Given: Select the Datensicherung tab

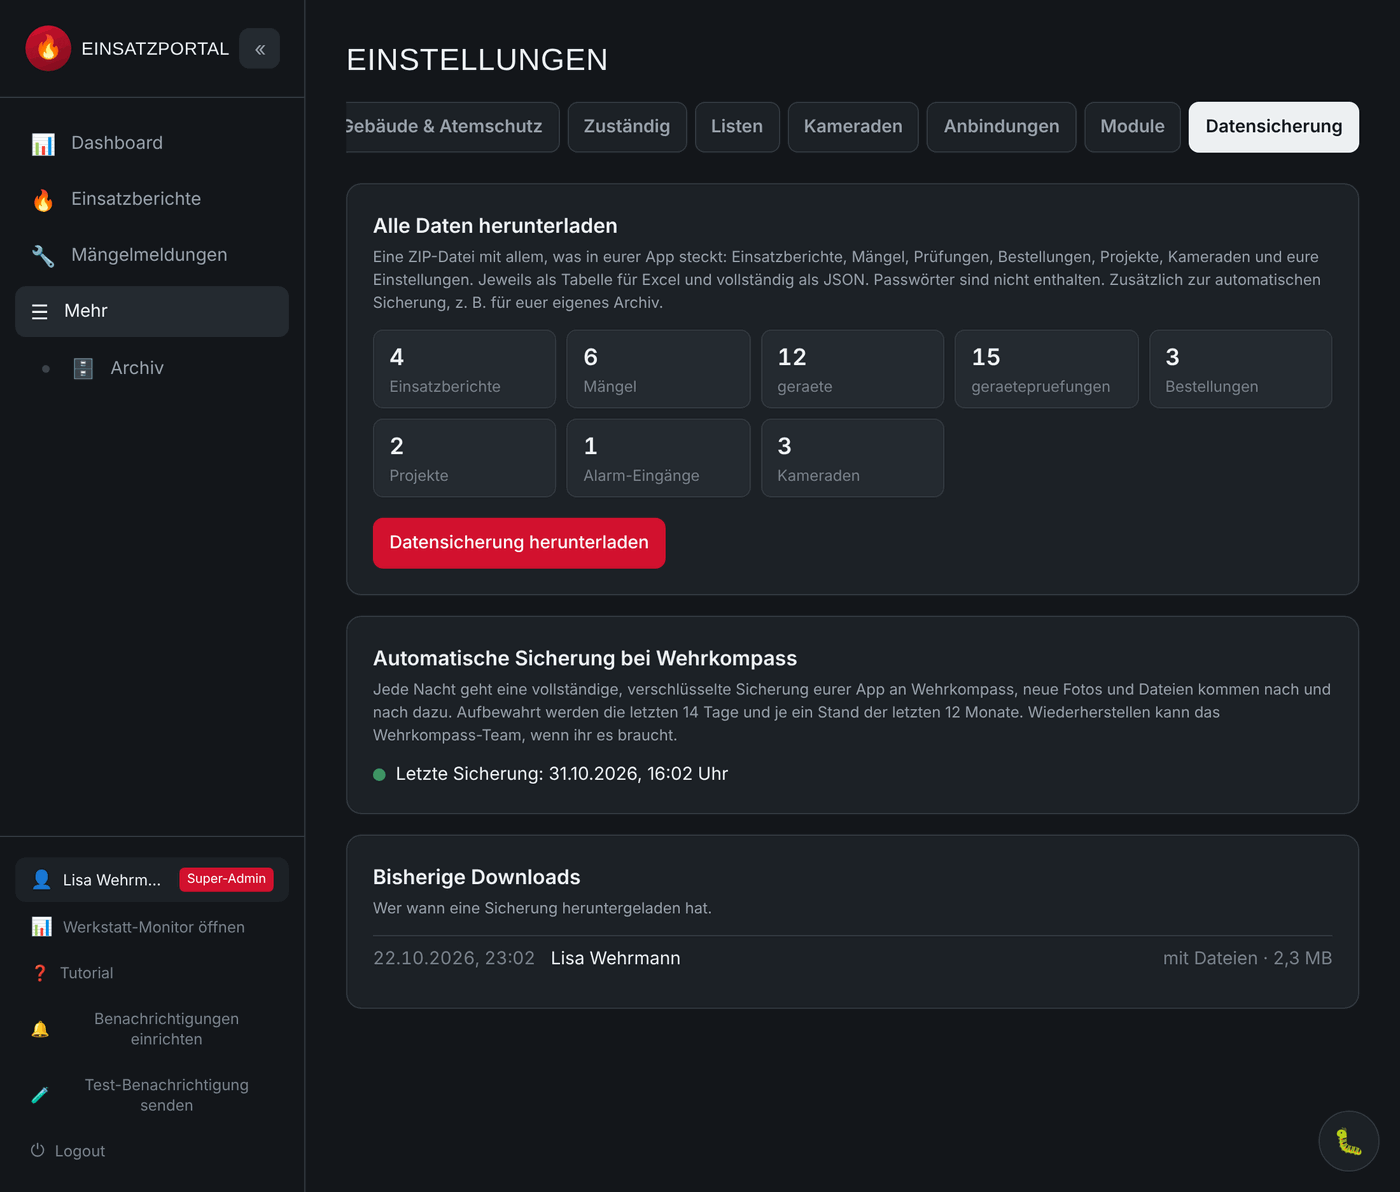Looking at the screenshot, I should pyautogui.click(x=1274, y=127).
